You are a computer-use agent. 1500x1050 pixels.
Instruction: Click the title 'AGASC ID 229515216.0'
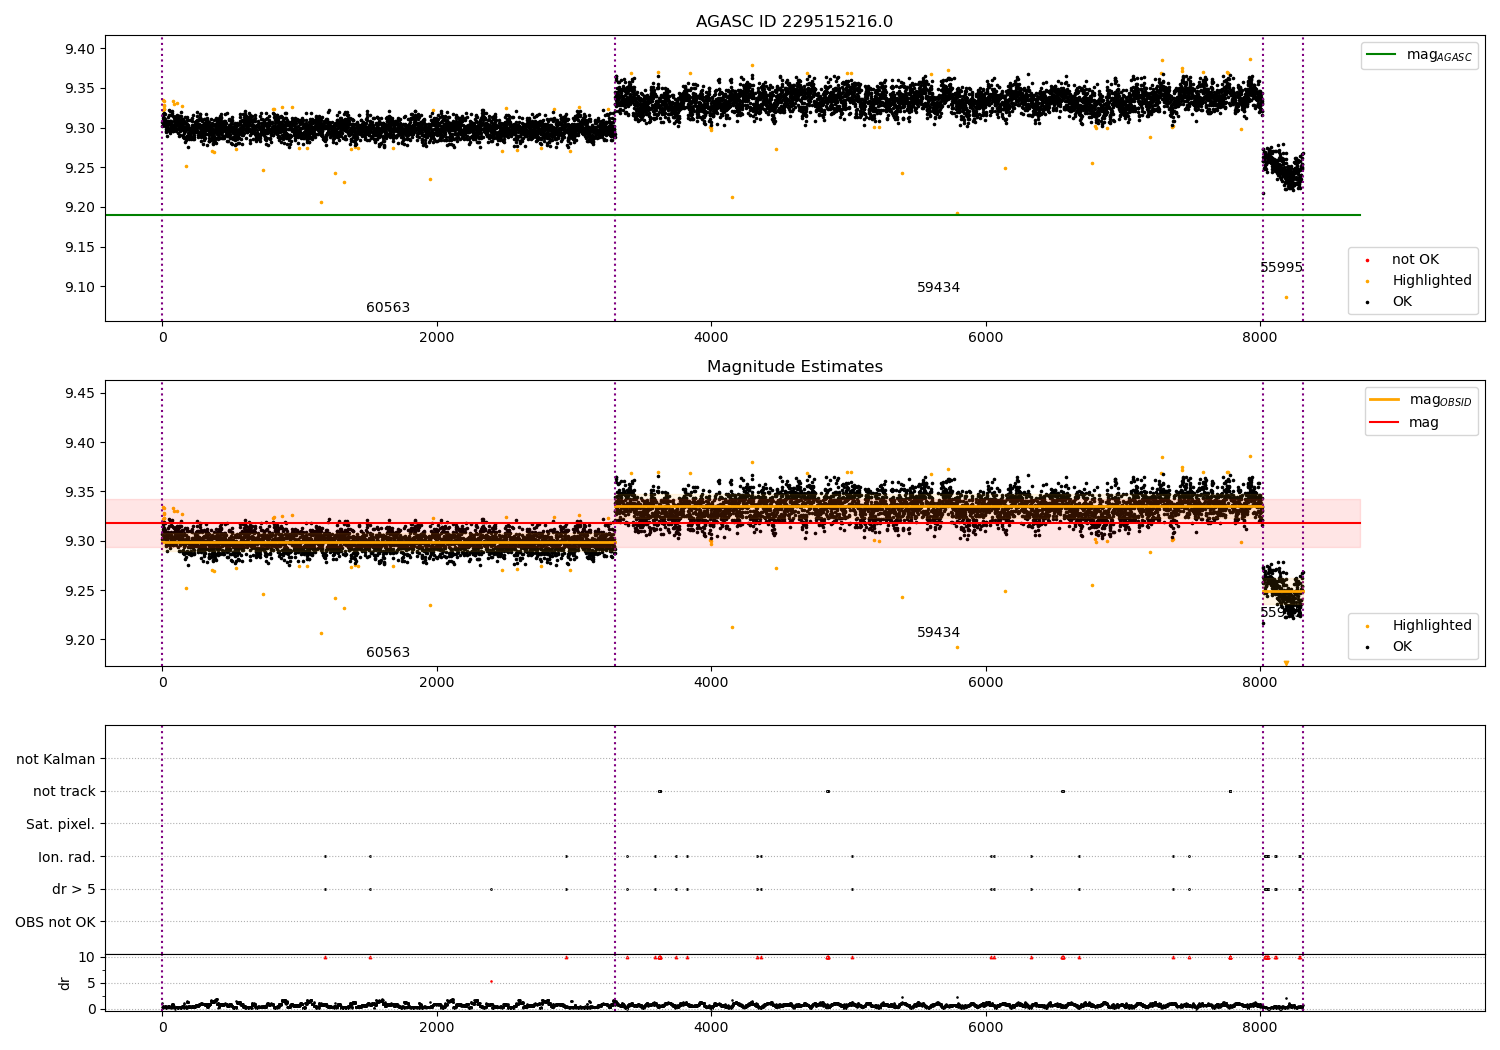[794, 22]
